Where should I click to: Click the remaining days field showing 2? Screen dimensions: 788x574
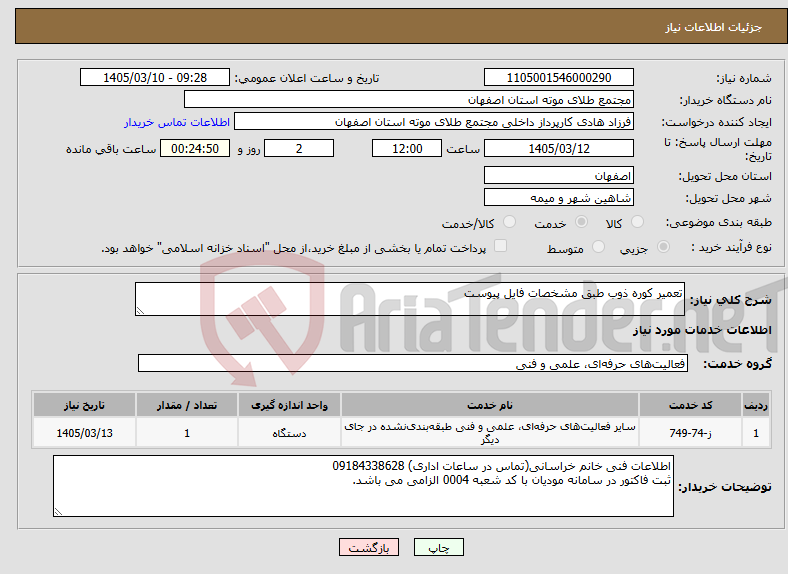click(299, 148)
